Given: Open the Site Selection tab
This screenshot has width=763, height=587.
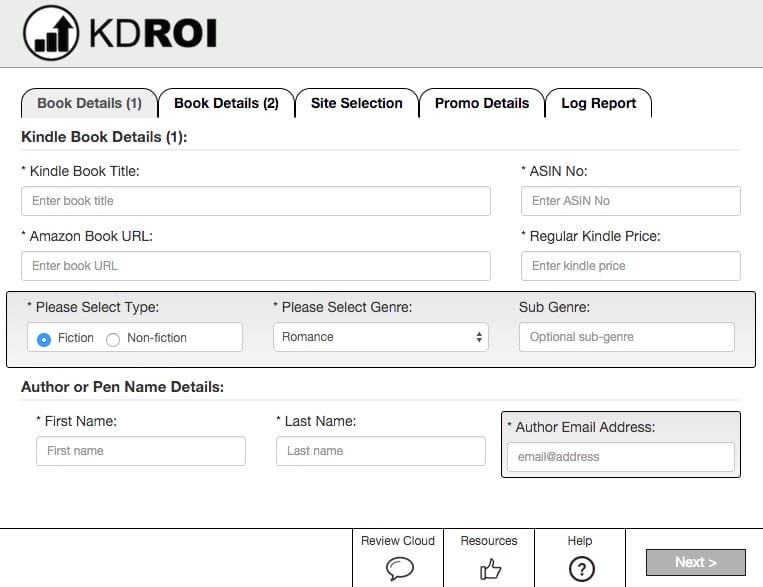Looking at the screenshot, I should 357,103.
